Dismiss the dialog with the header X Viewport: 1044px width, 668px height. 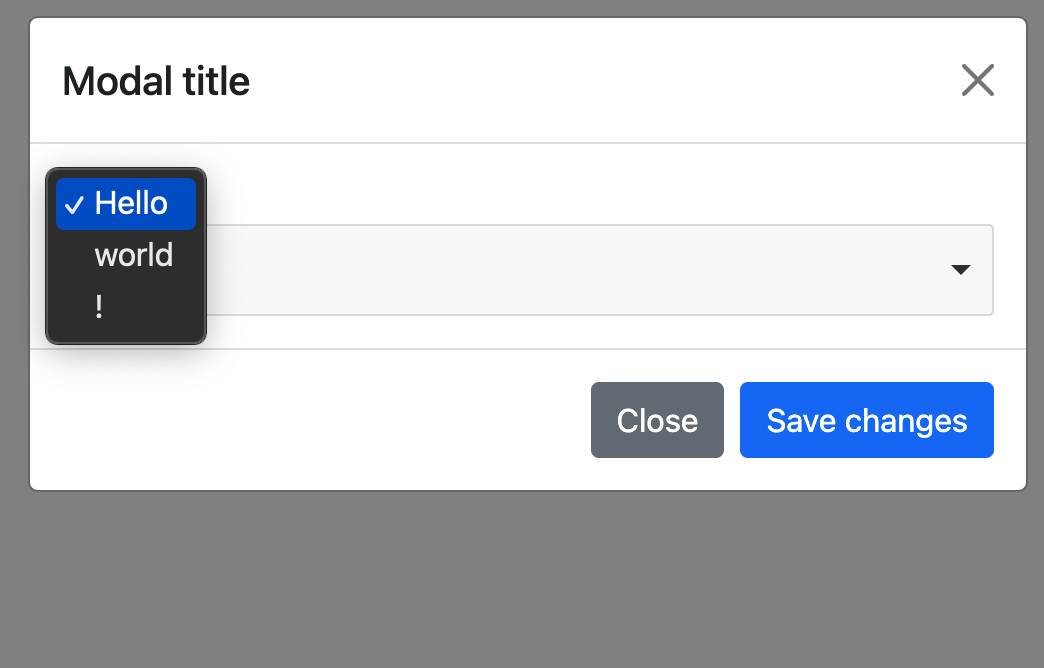point(977,80)
